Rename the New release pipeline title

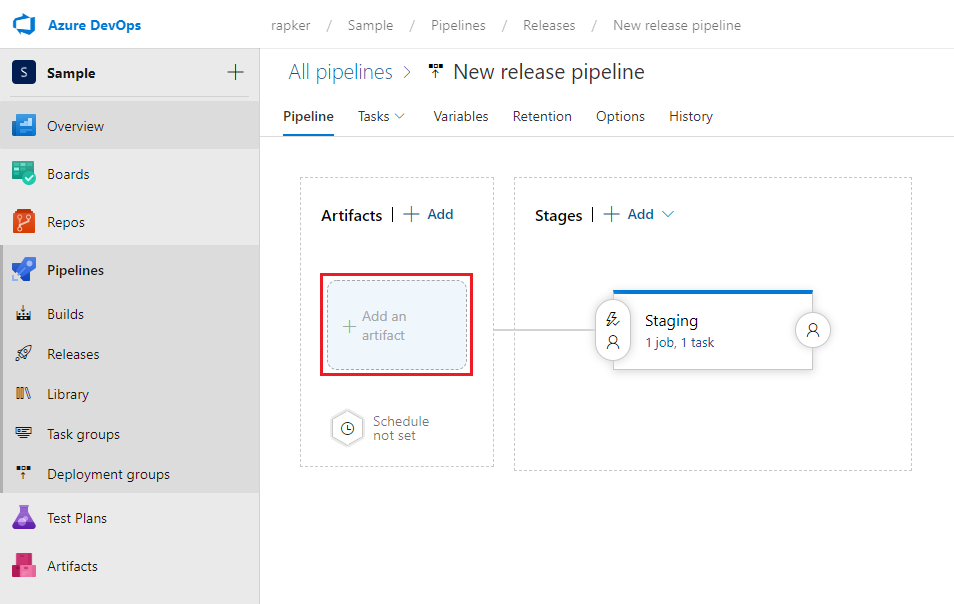(x=549, y=72)
